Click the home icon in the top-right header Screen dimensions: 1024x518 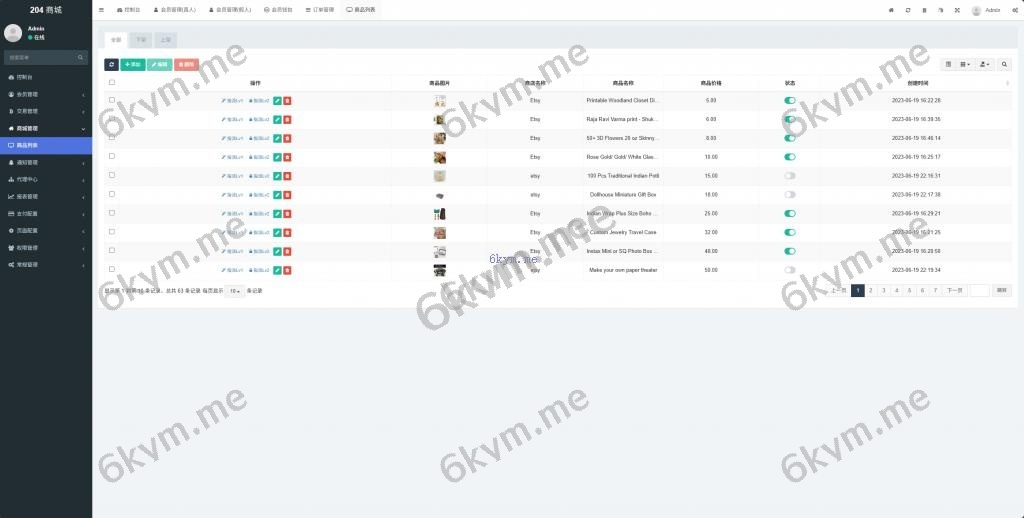point(891,10)
